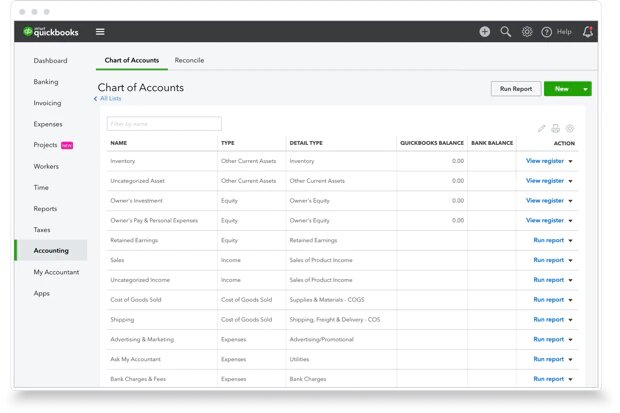Run report for Cost of Goods Sold
This screenshot has width=620, height=413.
548,299
